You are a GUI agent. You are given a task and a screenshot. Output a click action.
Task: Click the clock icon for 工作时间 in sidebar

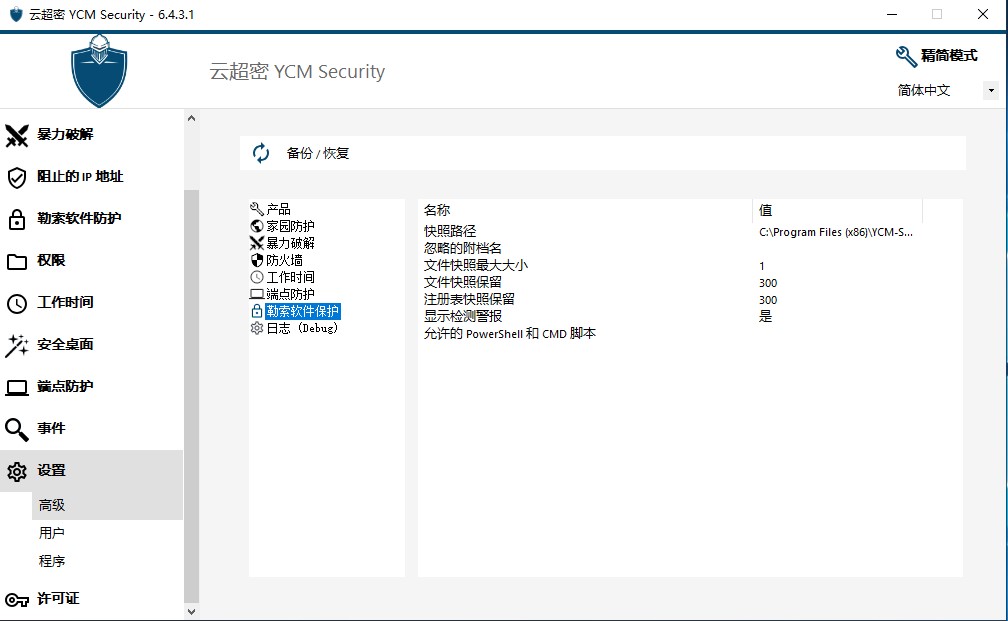pyautogui.click(x=17, y=303)
